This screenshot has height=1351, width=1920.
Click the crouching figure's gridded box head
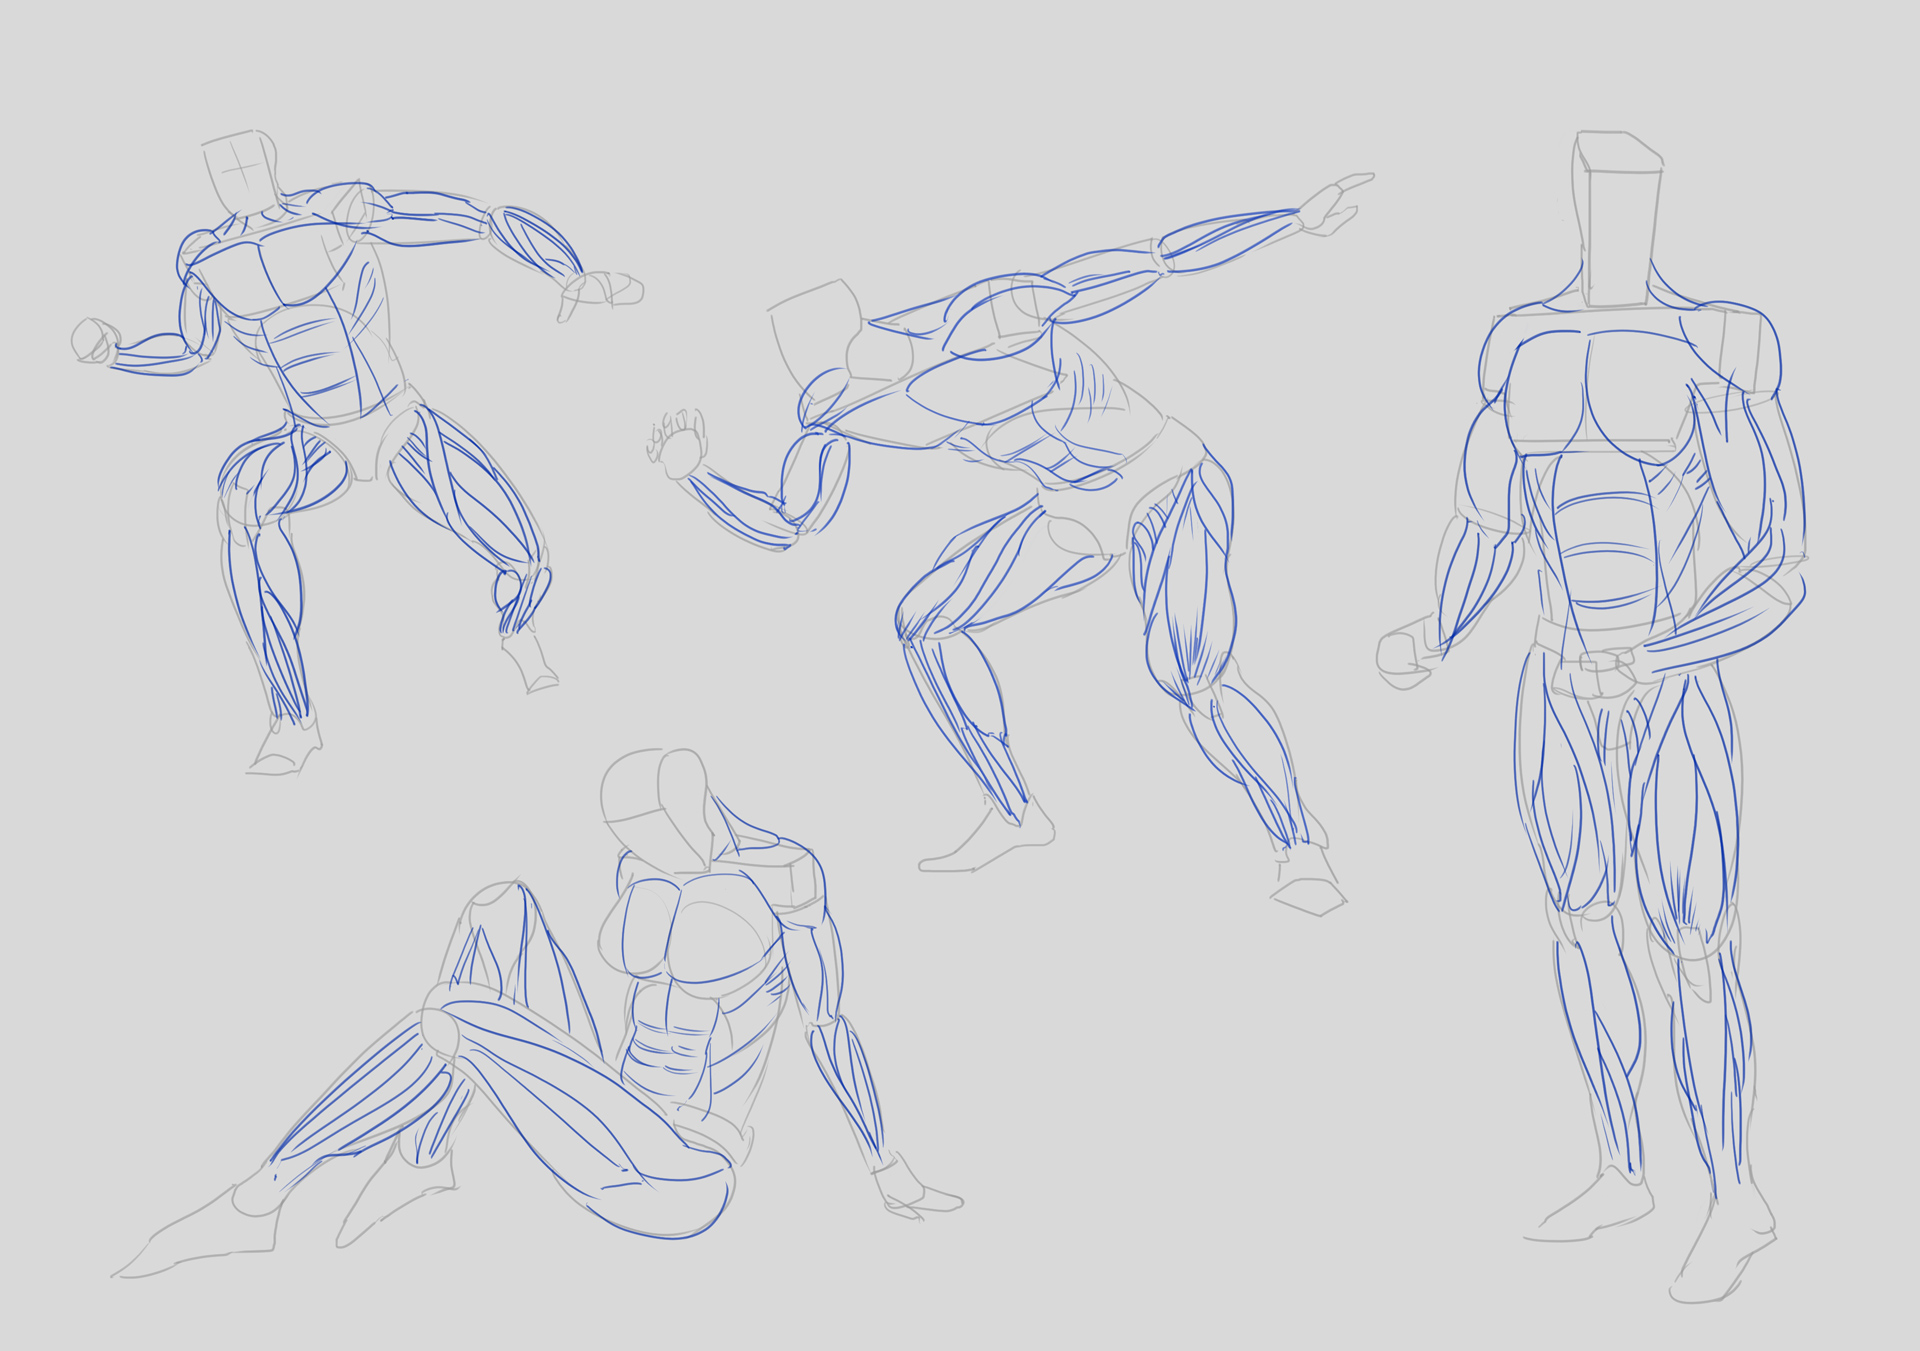240,173
